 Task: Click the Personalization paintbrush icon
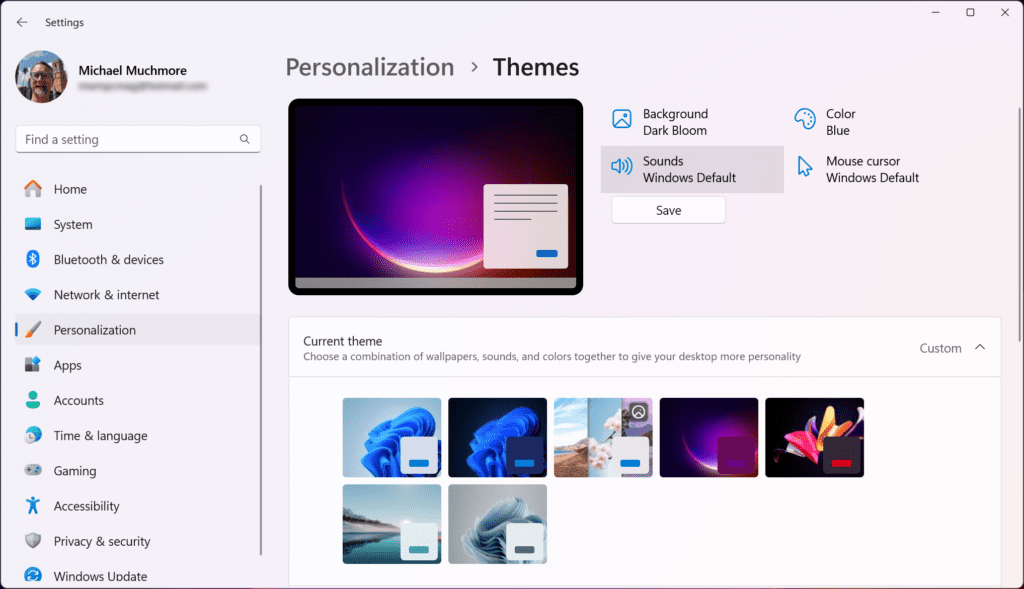[33, 330]
